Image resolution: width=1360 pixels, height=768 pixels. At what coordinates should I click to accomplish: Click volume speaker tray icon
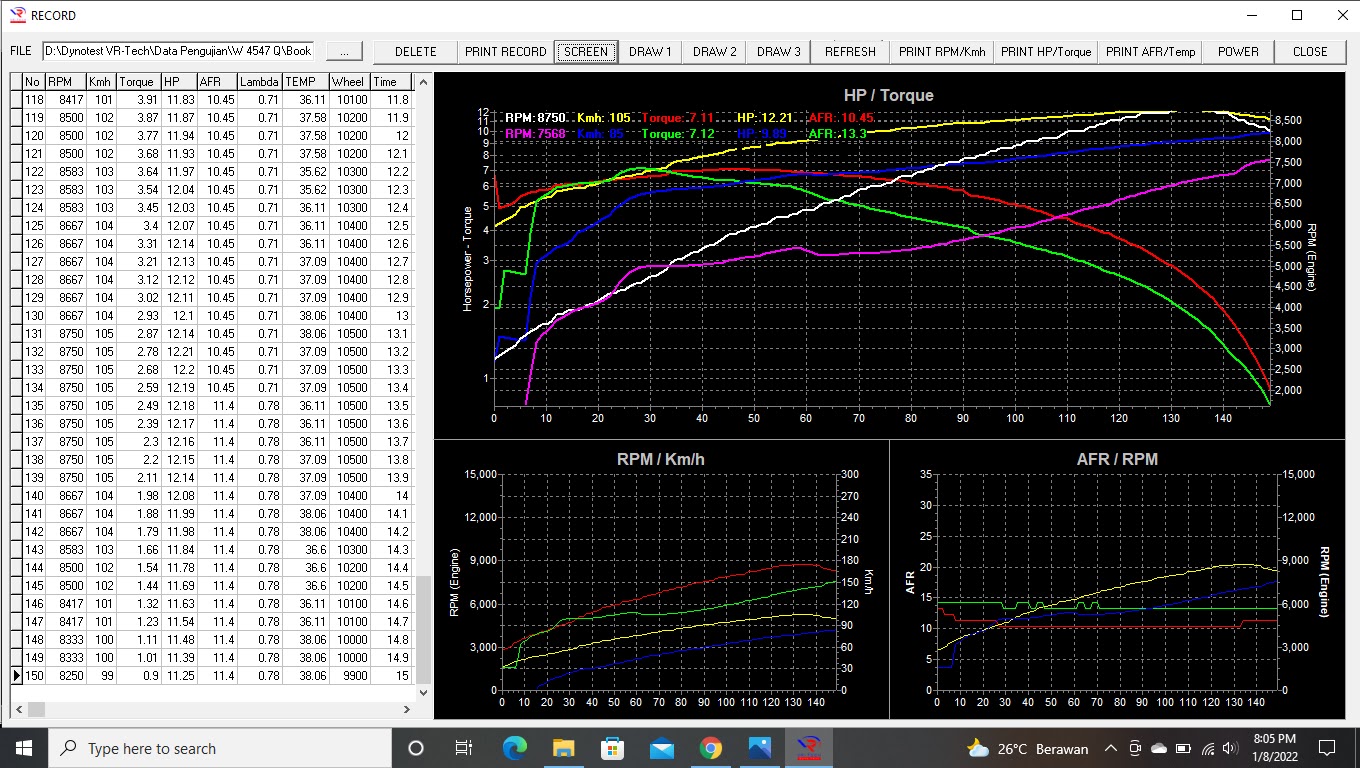click(1232, 749)
